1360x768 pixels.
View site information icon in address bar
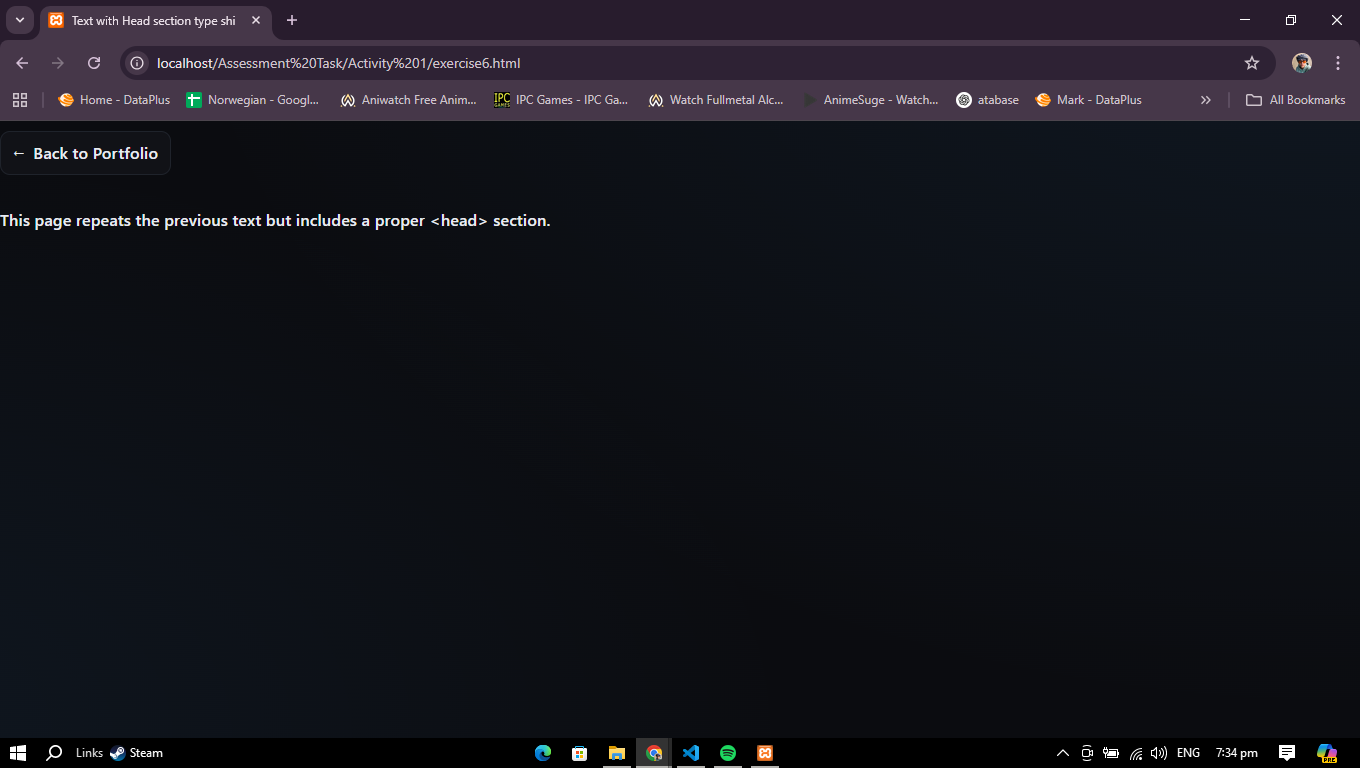click(x=138, y=63)
